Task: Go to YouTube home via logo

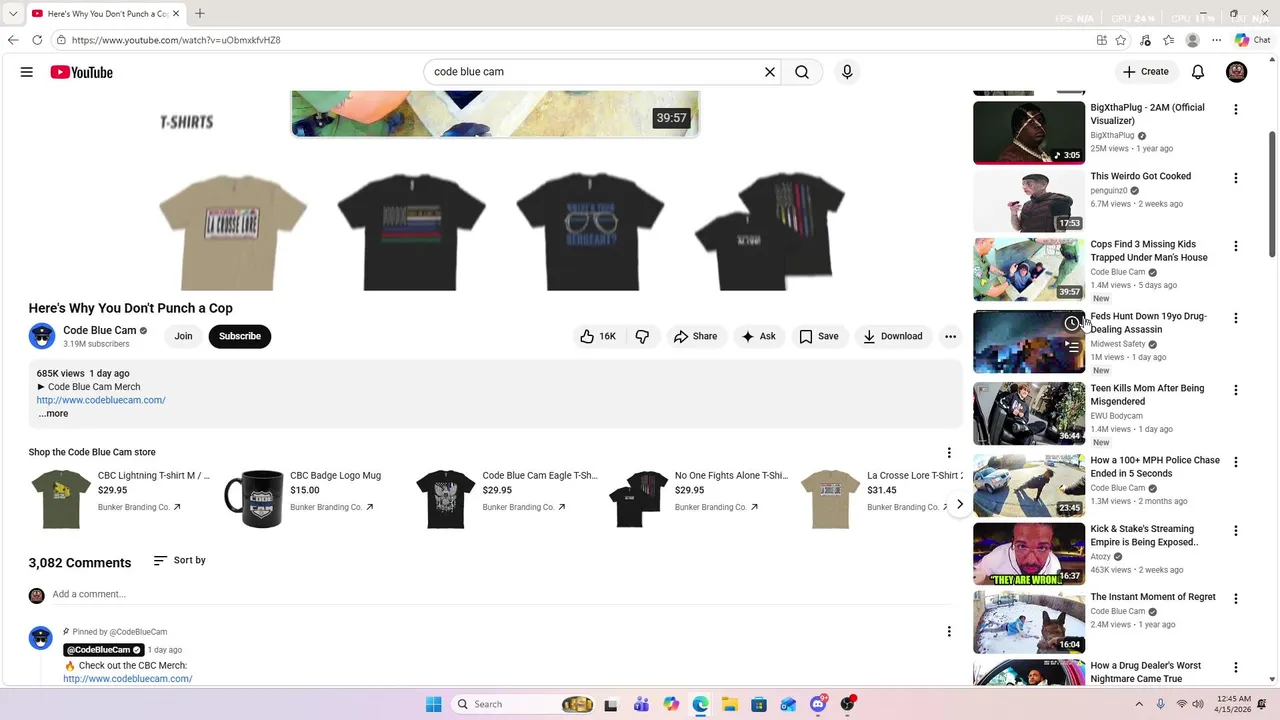Action: coord(81,72)
